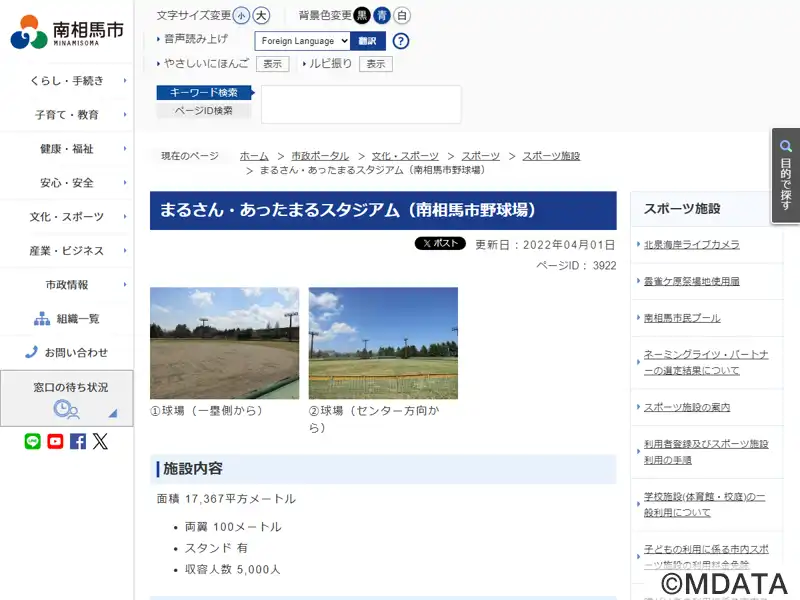Click the 翻訳 translate button
Image resolution: width=800 pixels, height=600 pixels.
[367, 41]
